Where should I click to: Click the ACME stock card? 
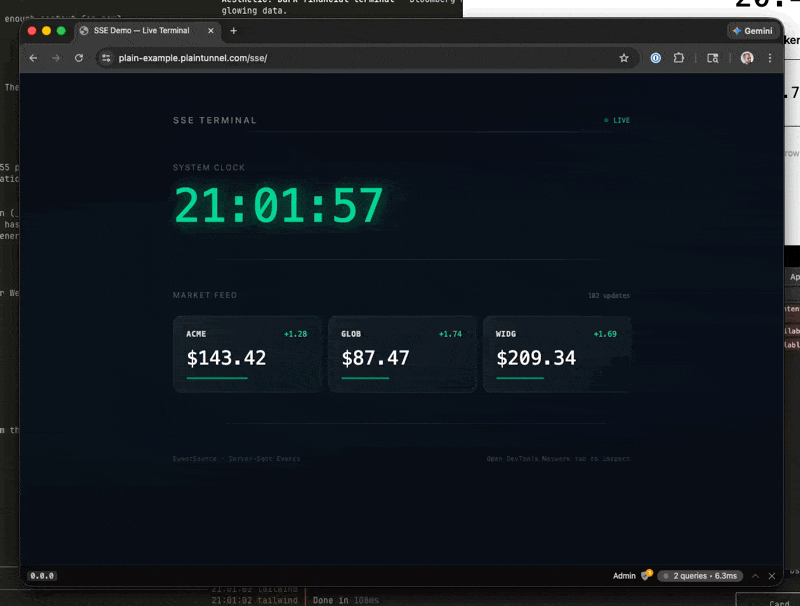point(247,354)
